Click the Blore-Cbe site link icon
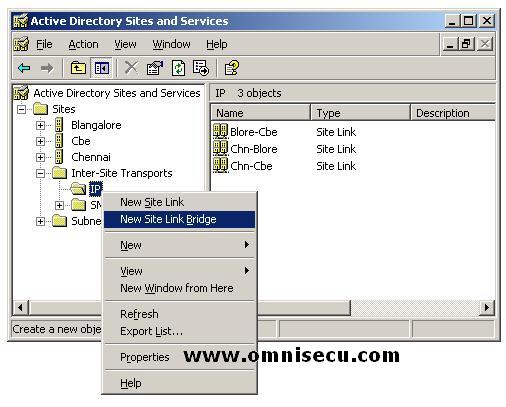The image size is (506, 407). coord(220,131)
